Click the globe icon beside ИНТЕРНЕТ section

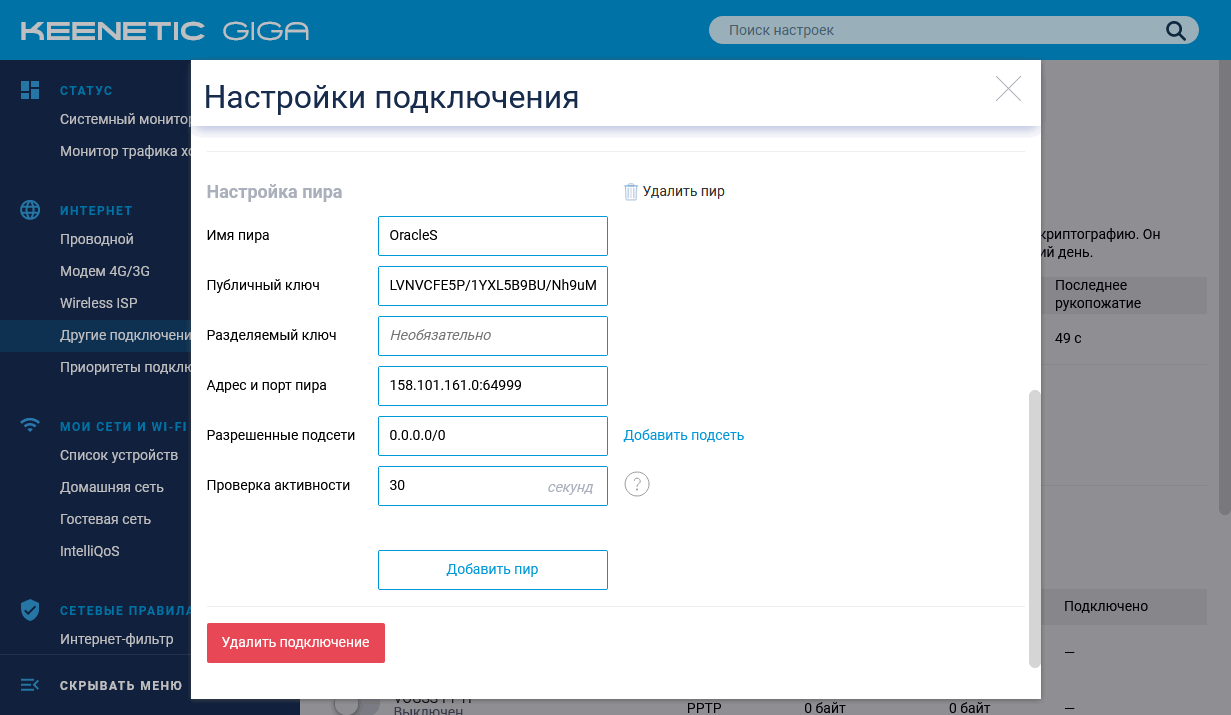(x=30, y=210)
